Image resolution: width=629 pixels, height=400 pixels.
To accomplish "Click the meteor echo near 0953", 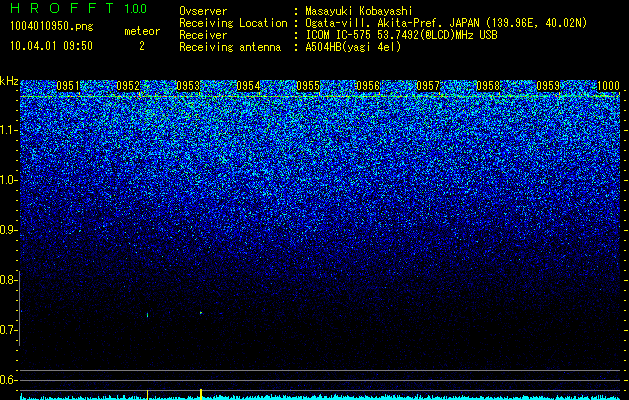I will (201, 313).
